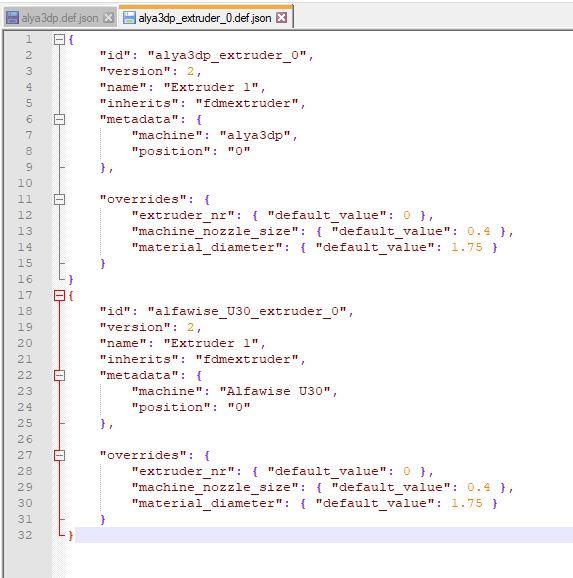Click line number 26 in the margin

tap(25, 439)
